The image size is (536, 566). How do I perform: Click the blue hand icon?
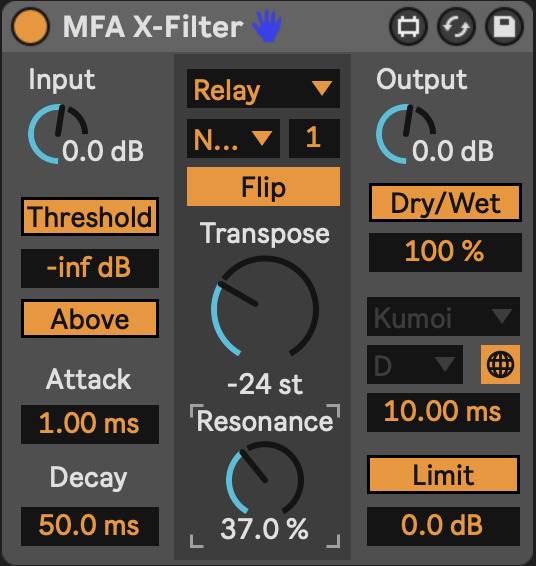pyautogui.click(x=267, y=26)
